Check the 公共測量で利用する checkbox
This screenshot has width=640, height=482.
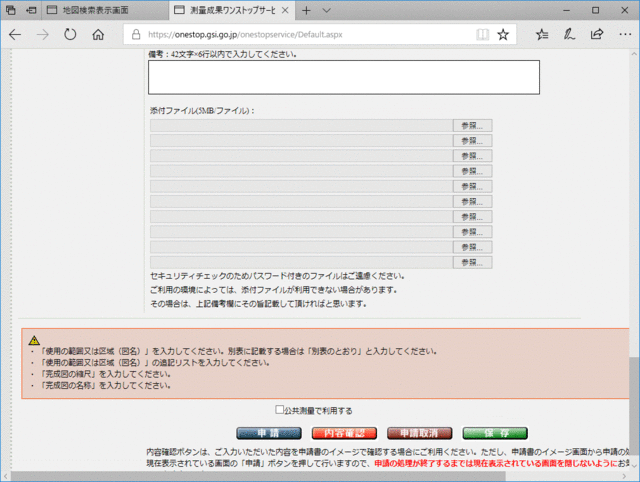[279, 409]
